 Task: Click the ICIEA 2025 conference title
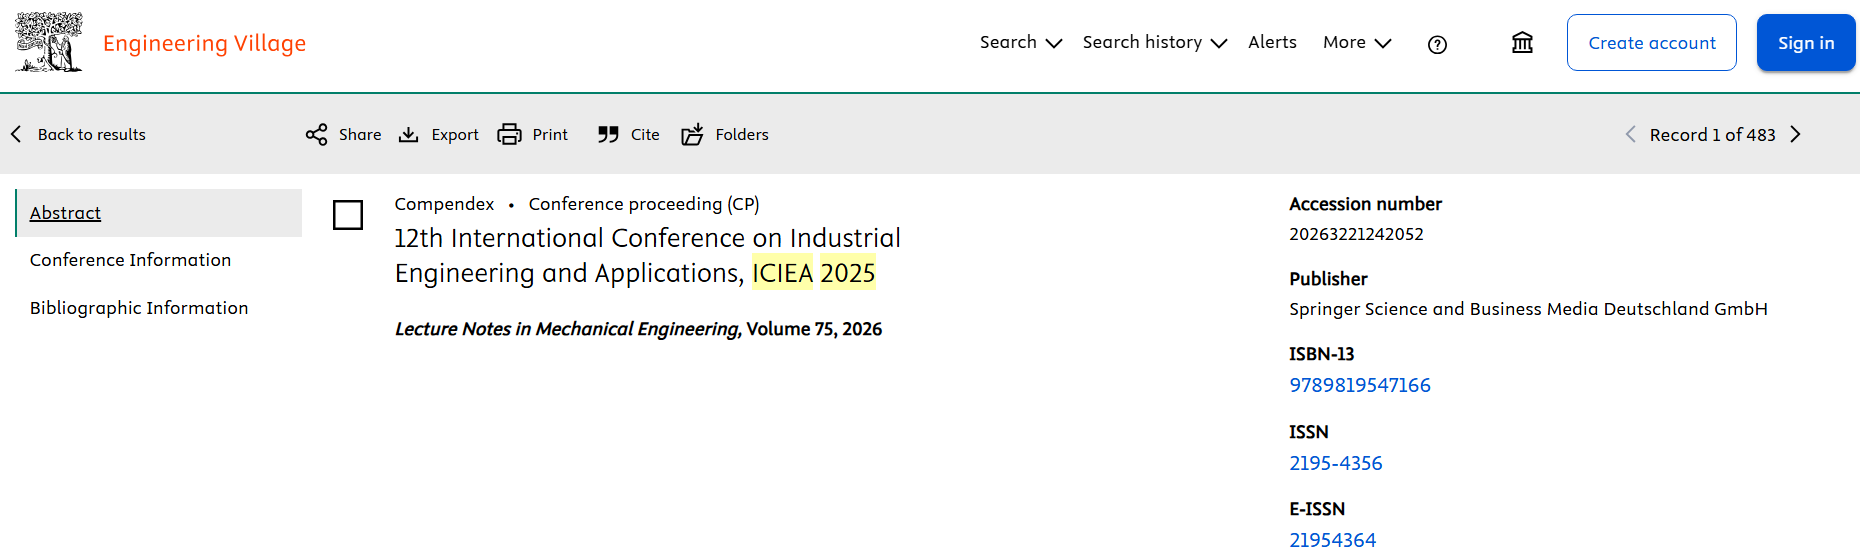pos(647,255)
